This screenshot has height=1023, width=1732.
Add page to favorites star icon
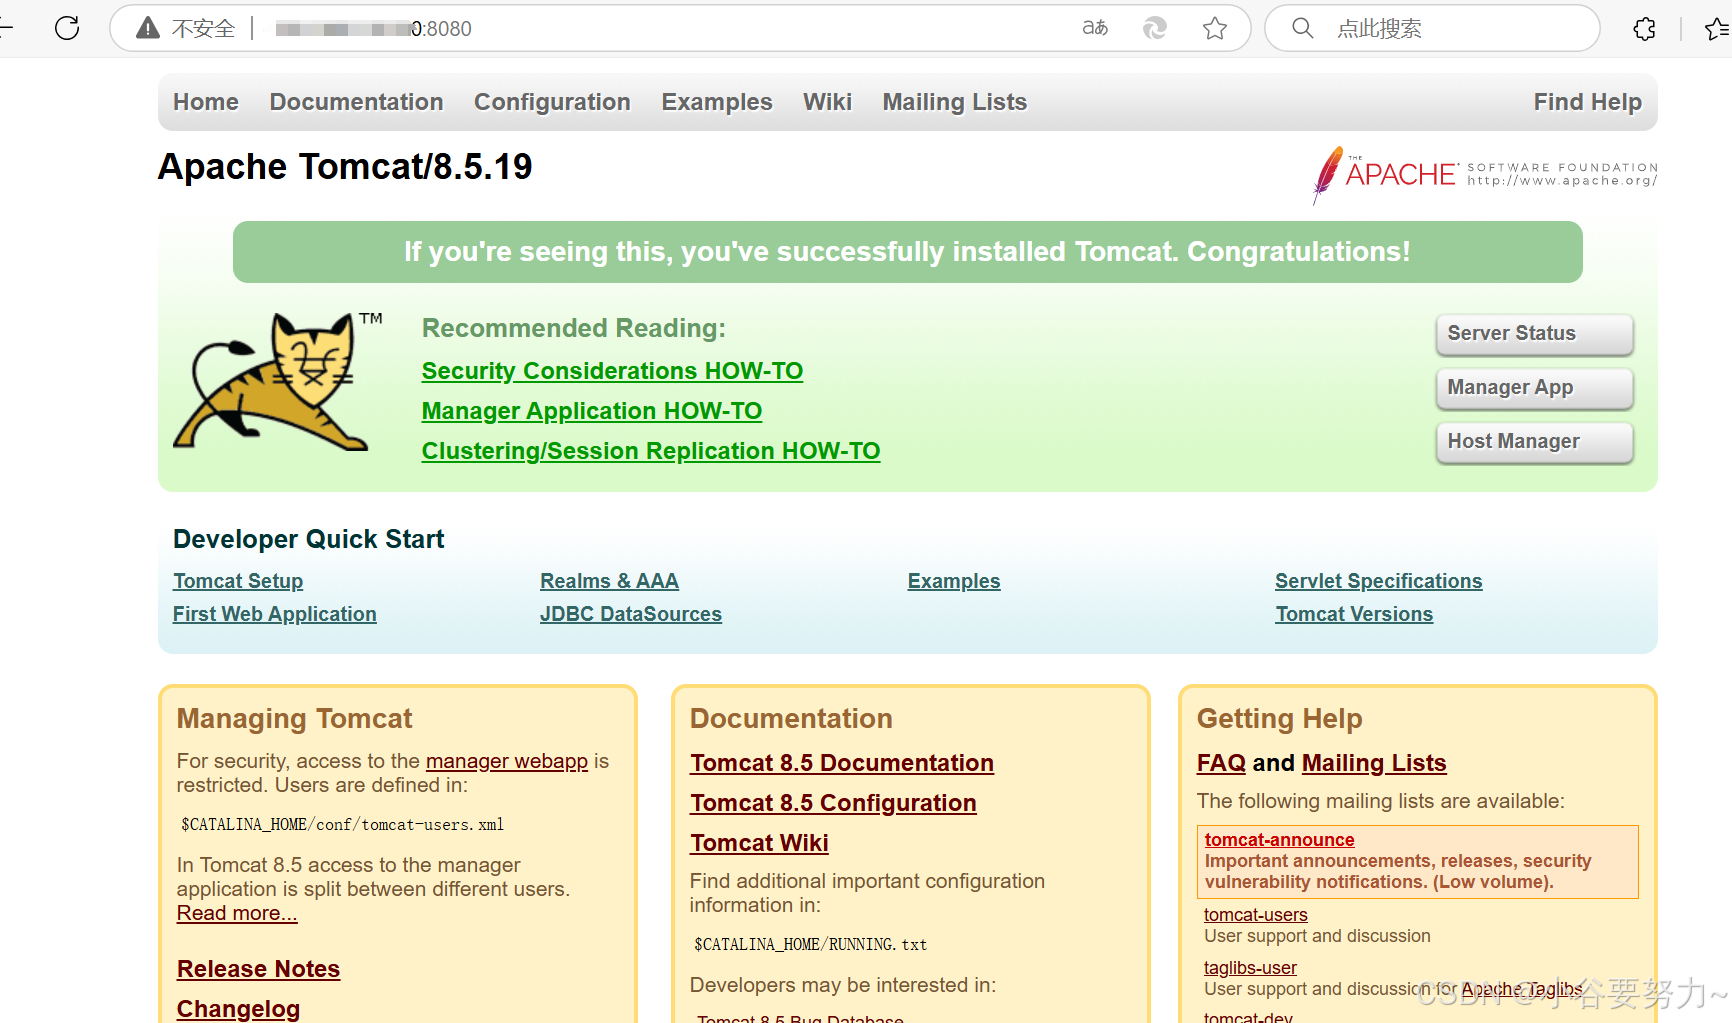1215,28
